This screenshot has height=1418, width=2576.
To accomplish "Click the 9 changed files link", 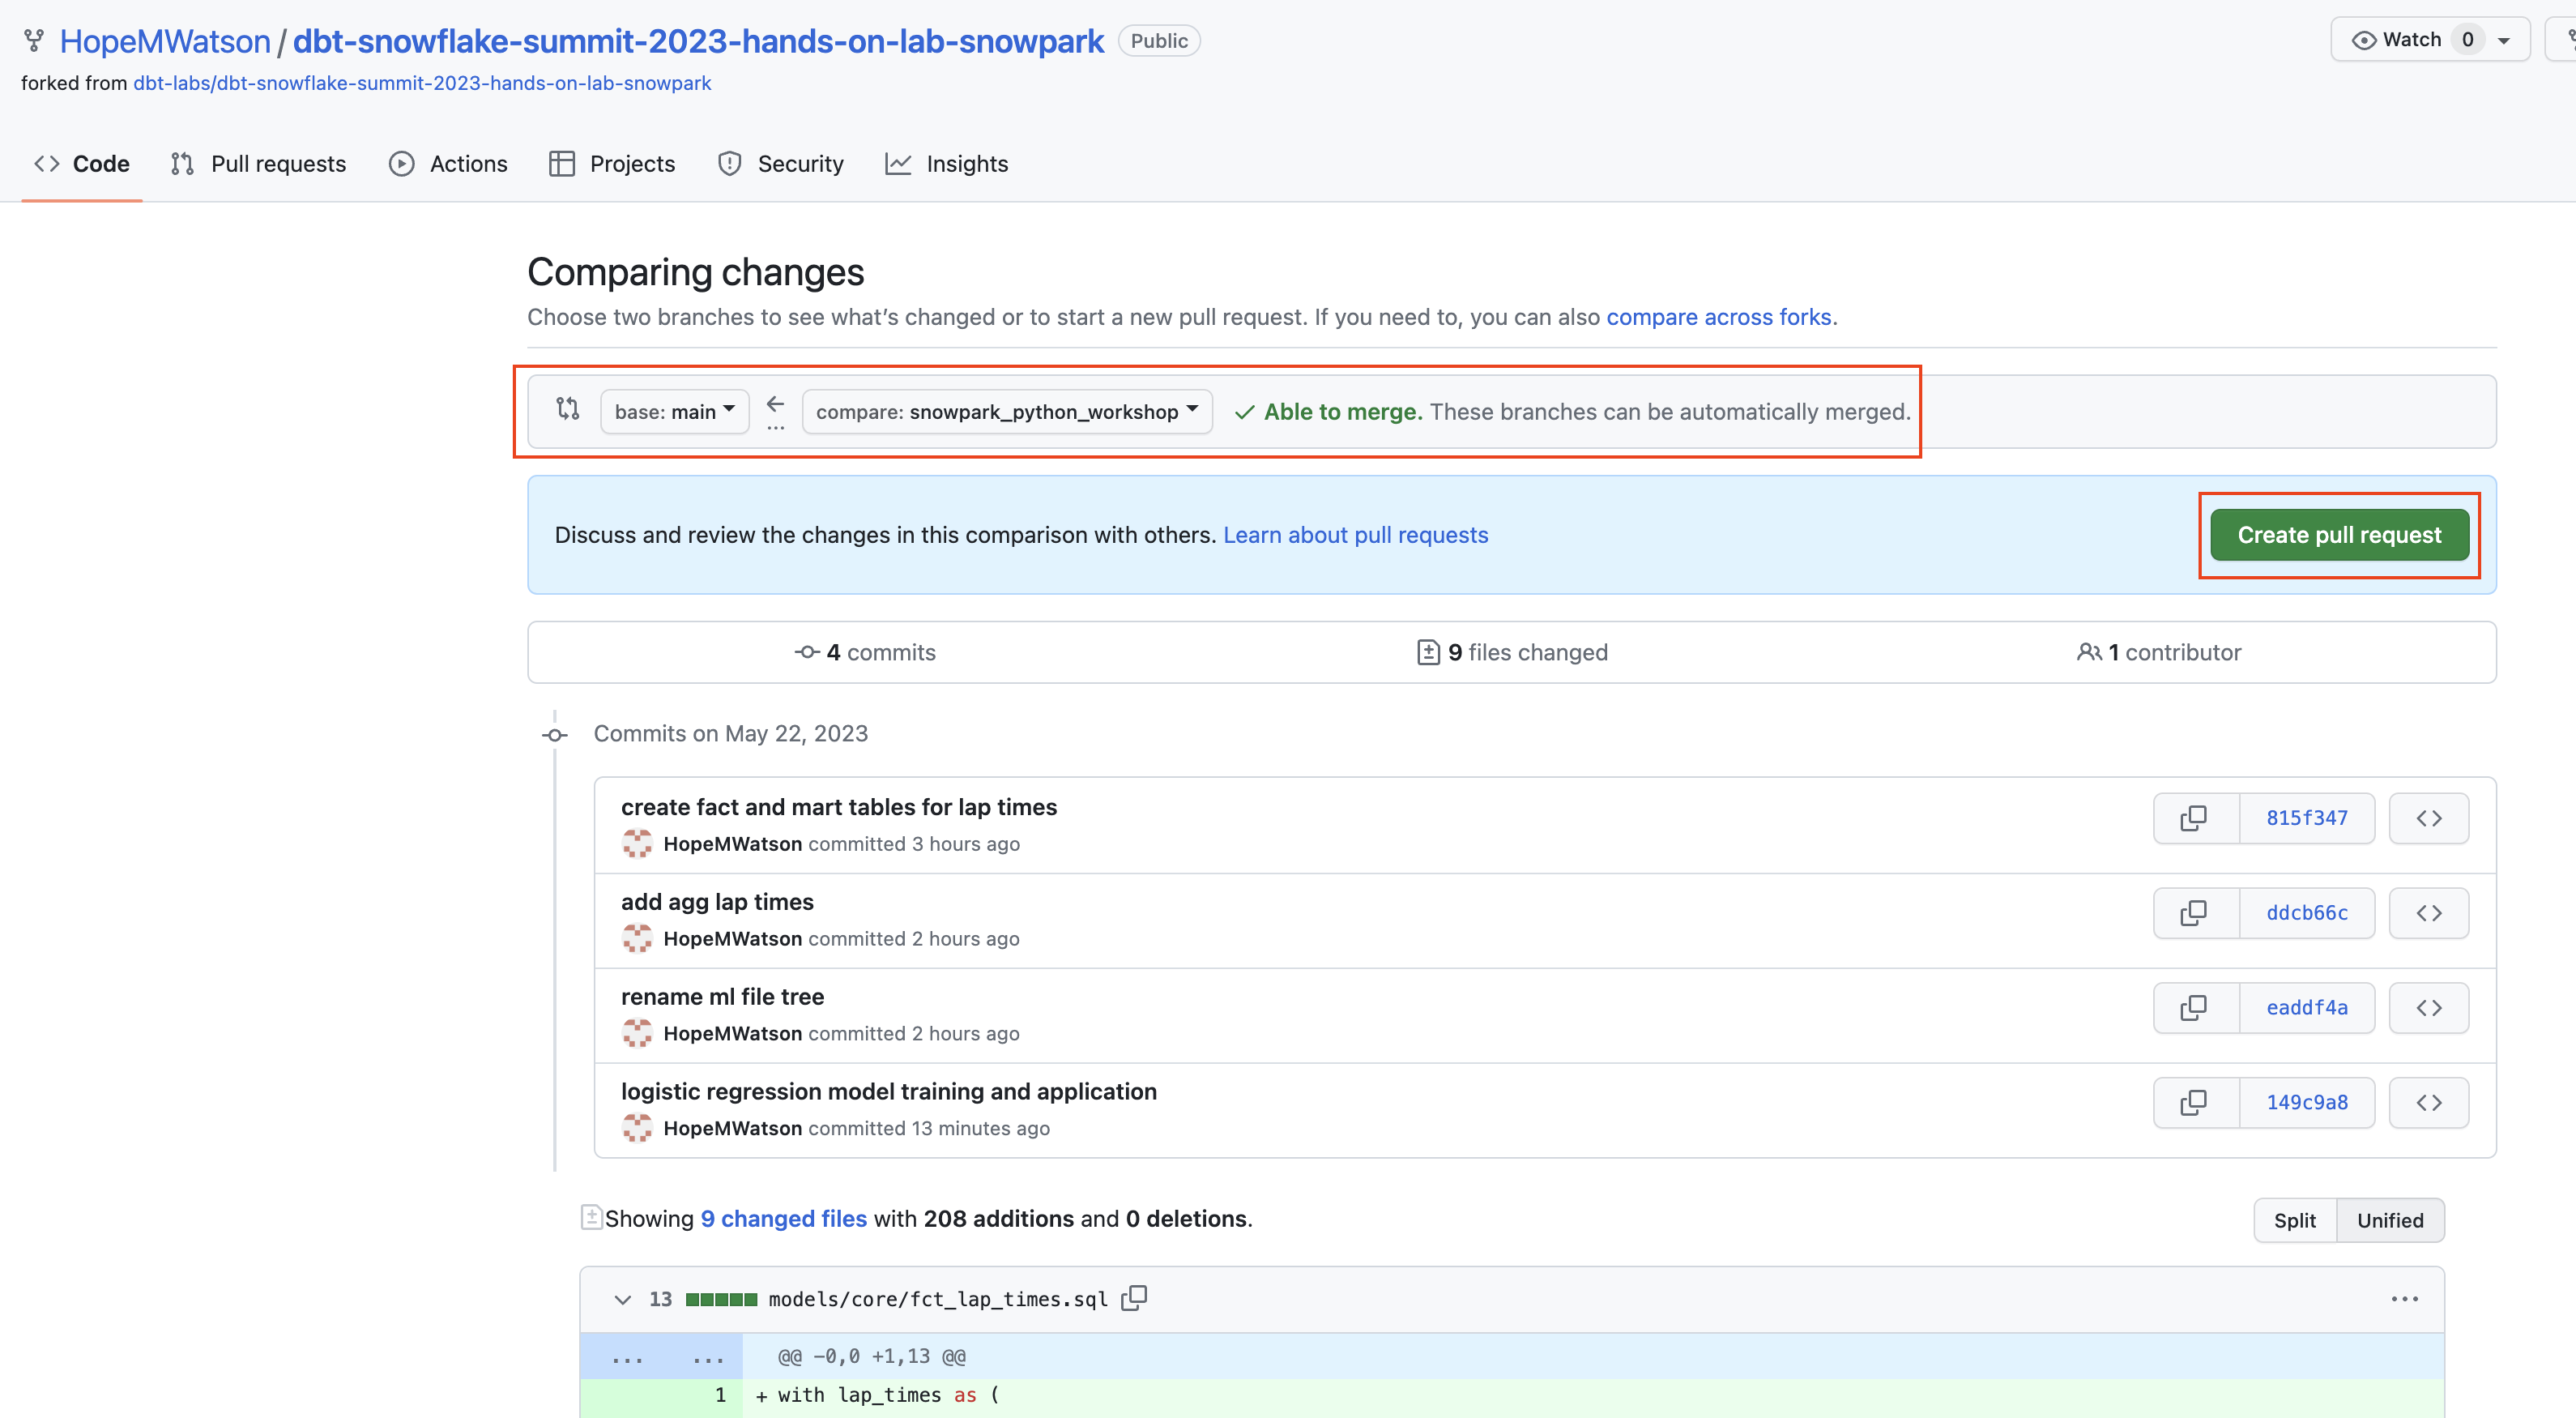I will [x=783, y=1218].
